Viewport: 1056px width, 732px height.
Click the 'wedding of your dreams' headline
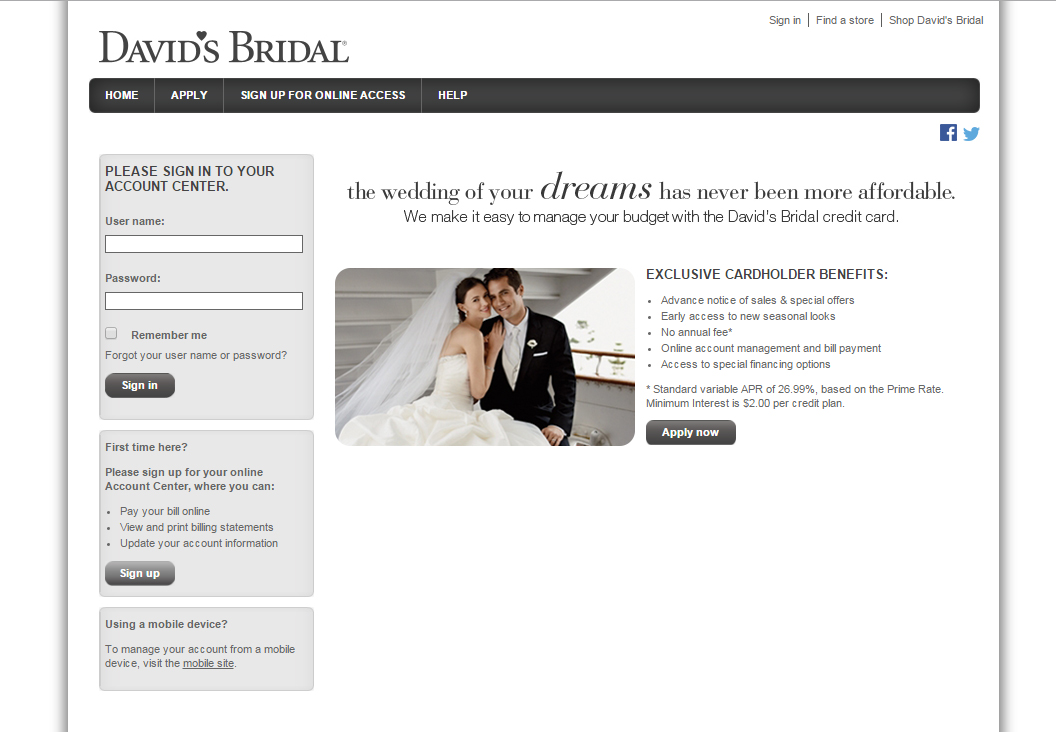point(651,188)
